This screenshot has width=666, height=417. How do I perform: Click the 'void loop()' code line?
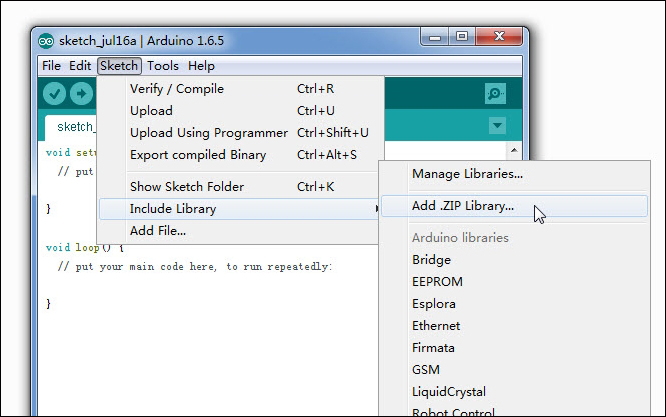pos(85,248)
